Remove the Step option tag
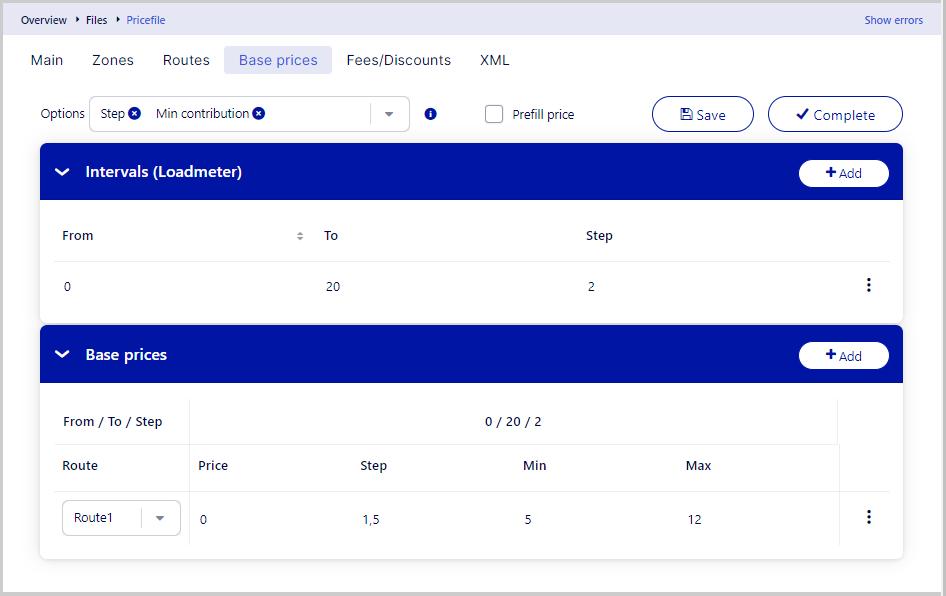This screenshot has width=946, height=596. pos(135,114)
